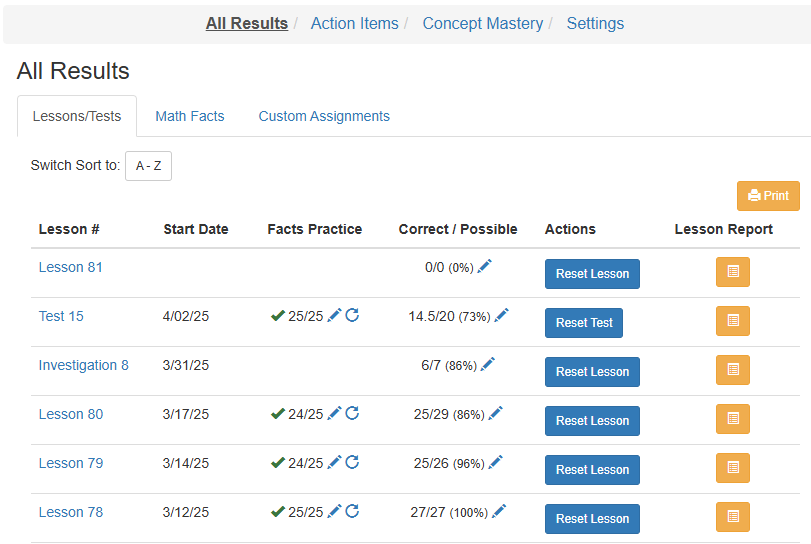
Task: Switch to the Math Facts tab
Action: (190, 116)
